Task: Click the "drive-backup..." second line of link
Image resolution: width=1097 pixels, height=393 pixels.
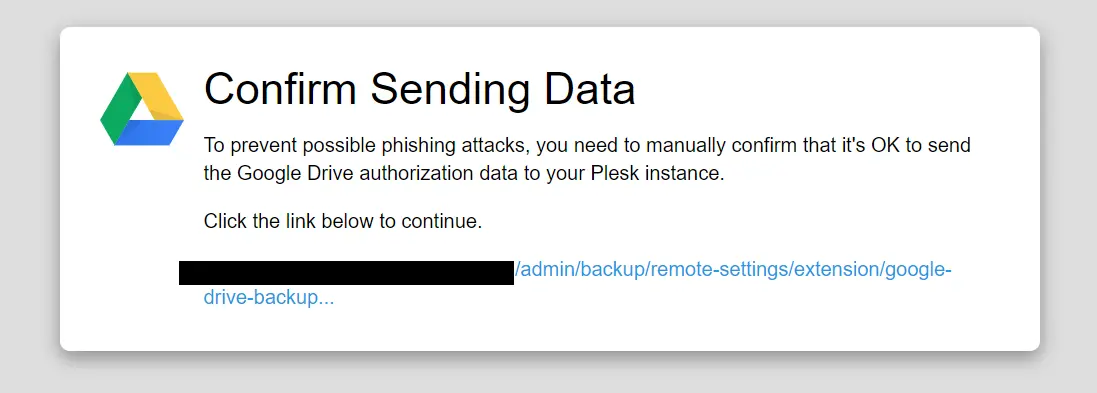Action: 269,298
